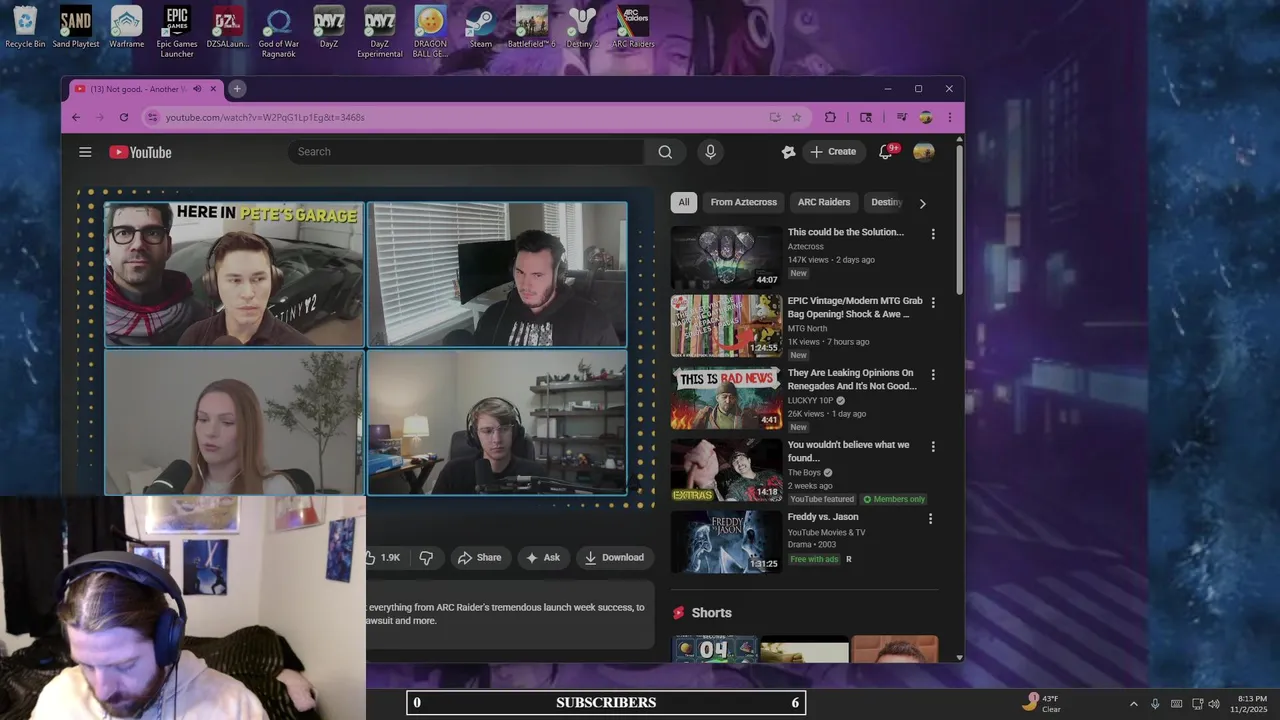This screenshot has height=720, width=1280.
Task: Switch to the YouTube browser tab
Action: [x=145, y=89]
